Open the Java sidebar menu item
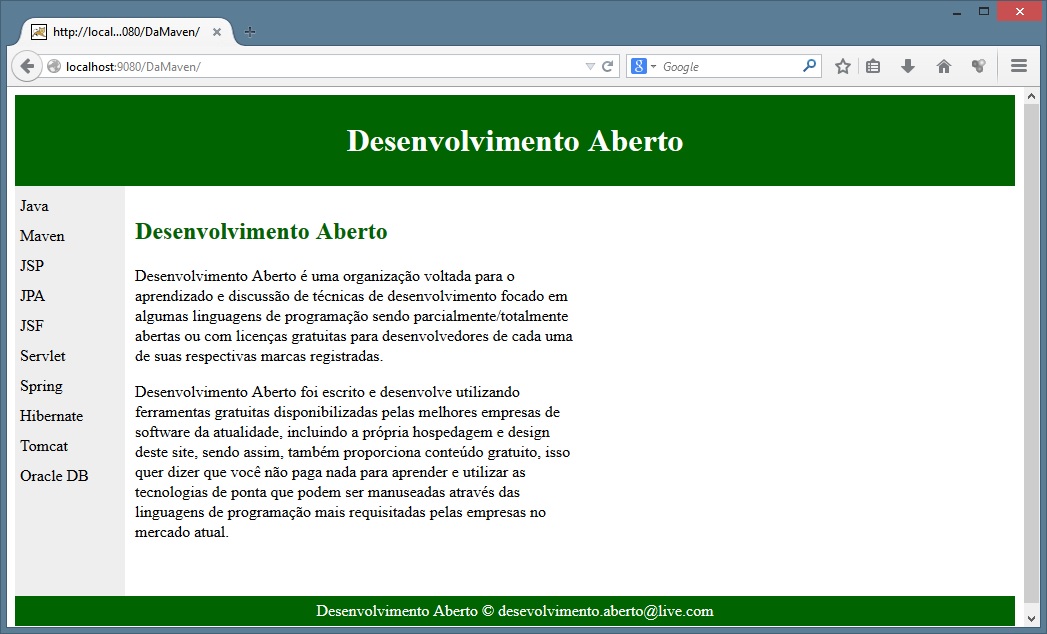This screenshot has height=634, width=1047. (34, 206)
